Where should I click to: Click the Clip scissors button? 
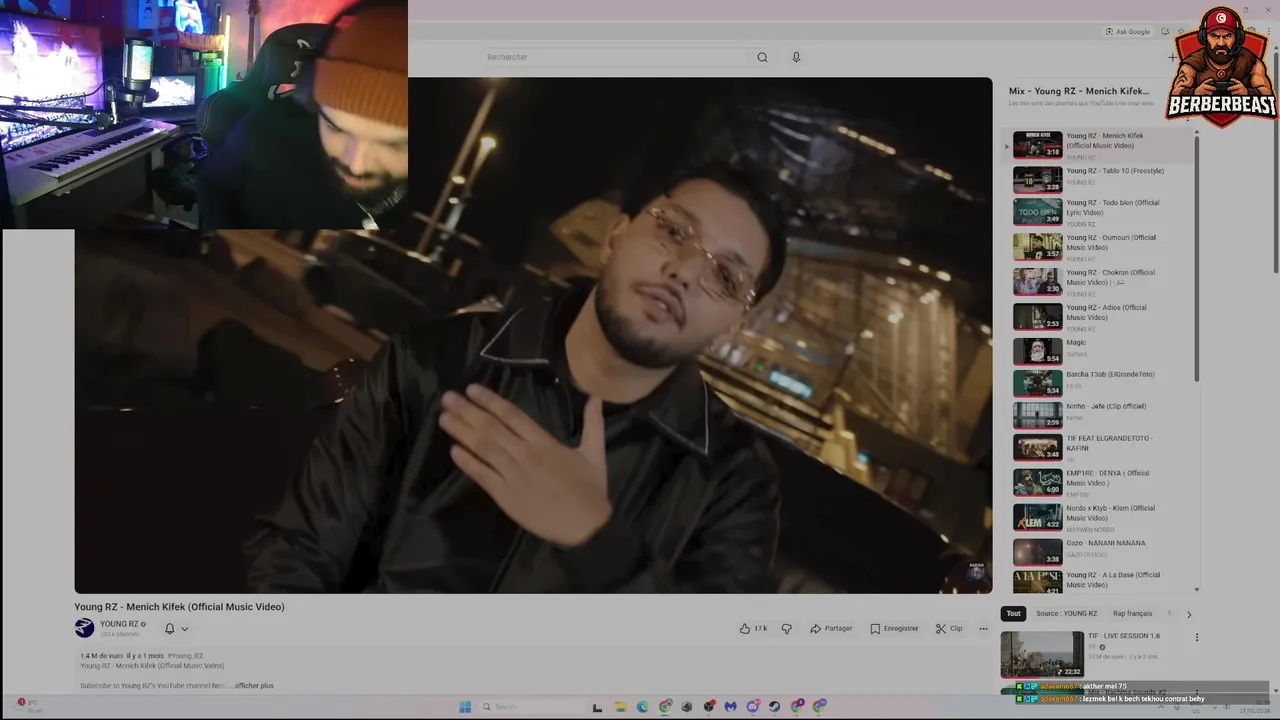coord(949,628)
